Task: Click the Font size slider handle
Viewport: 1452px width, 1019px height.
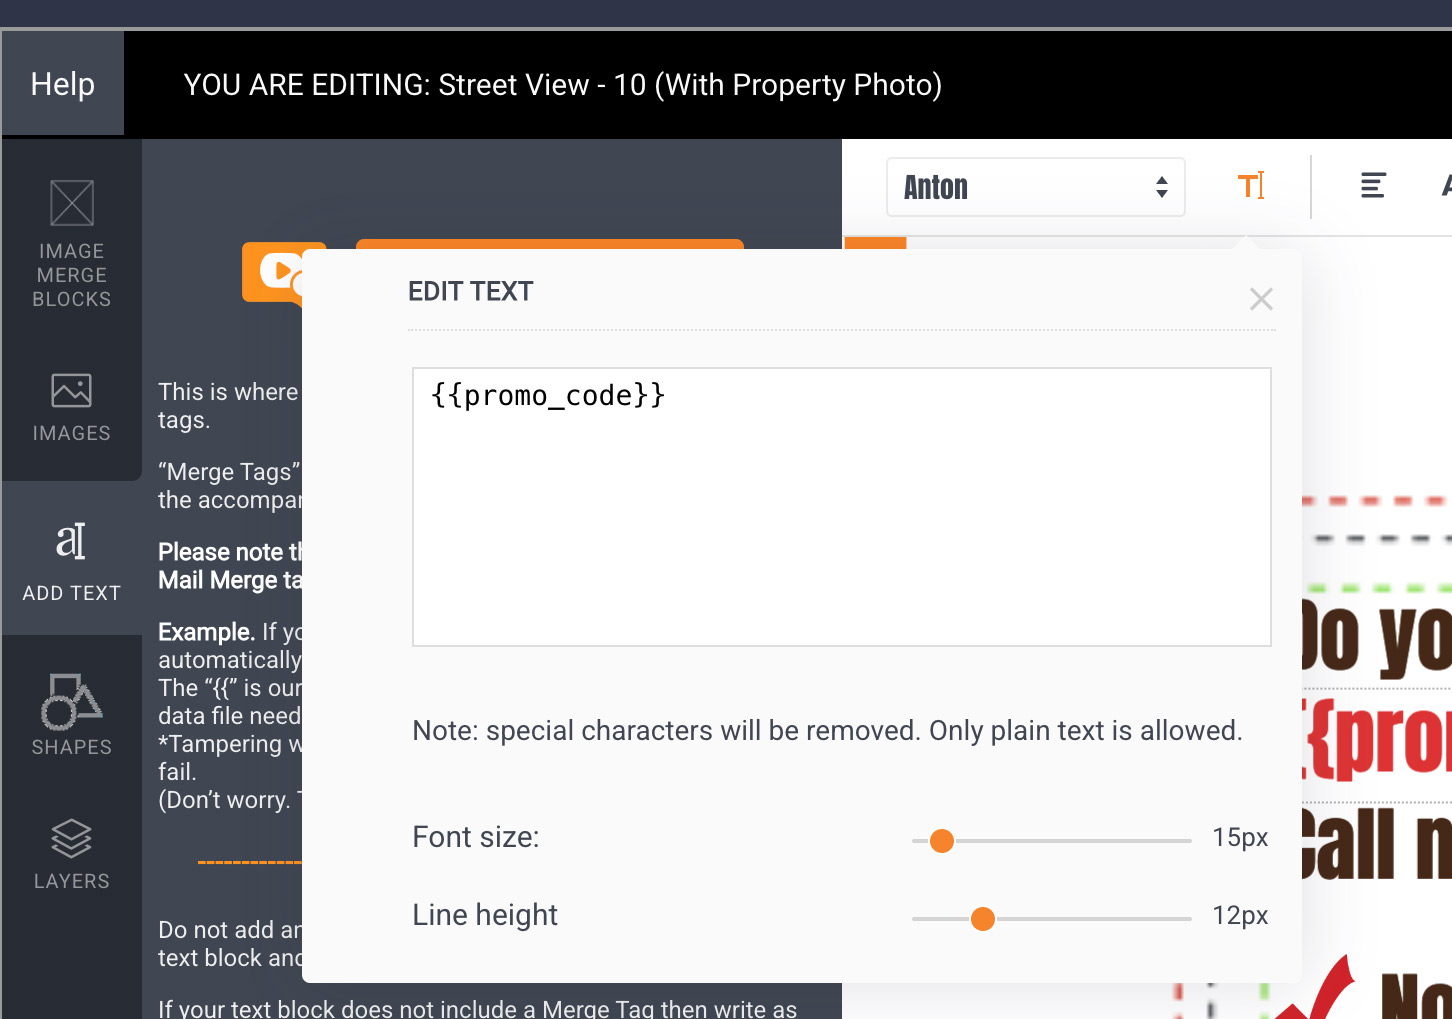Action: coord(942,841)
